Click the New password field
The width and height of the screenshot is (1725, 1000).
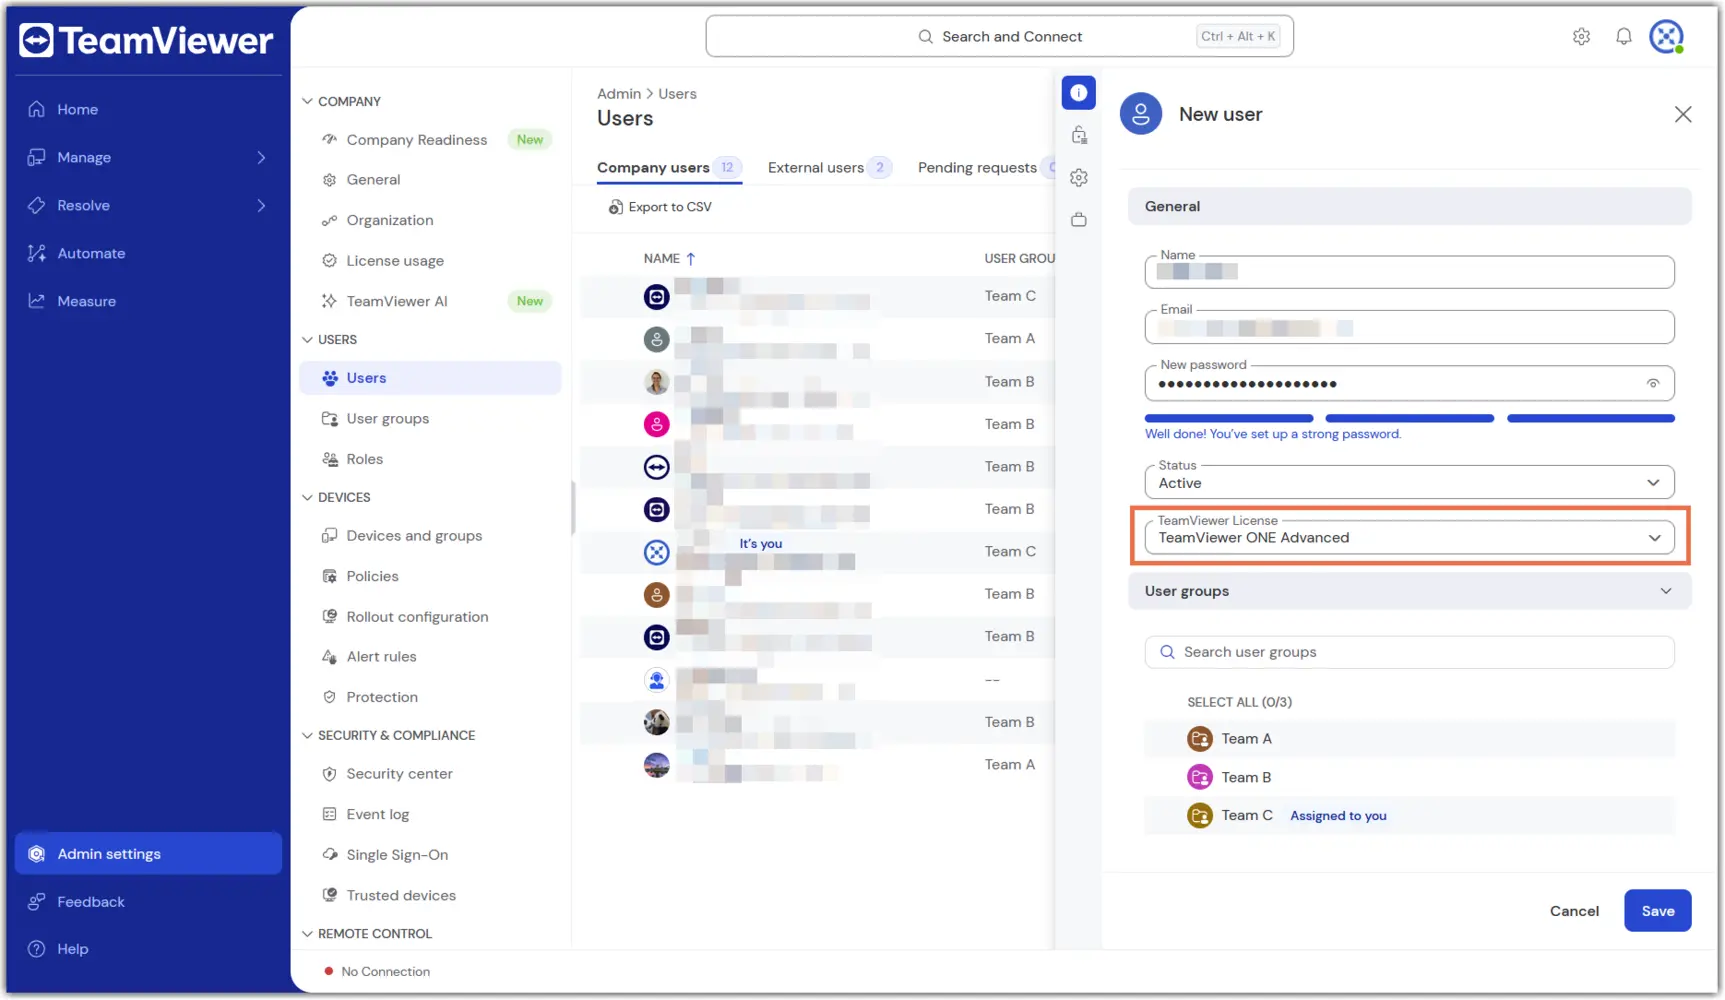click(1409, 383)
